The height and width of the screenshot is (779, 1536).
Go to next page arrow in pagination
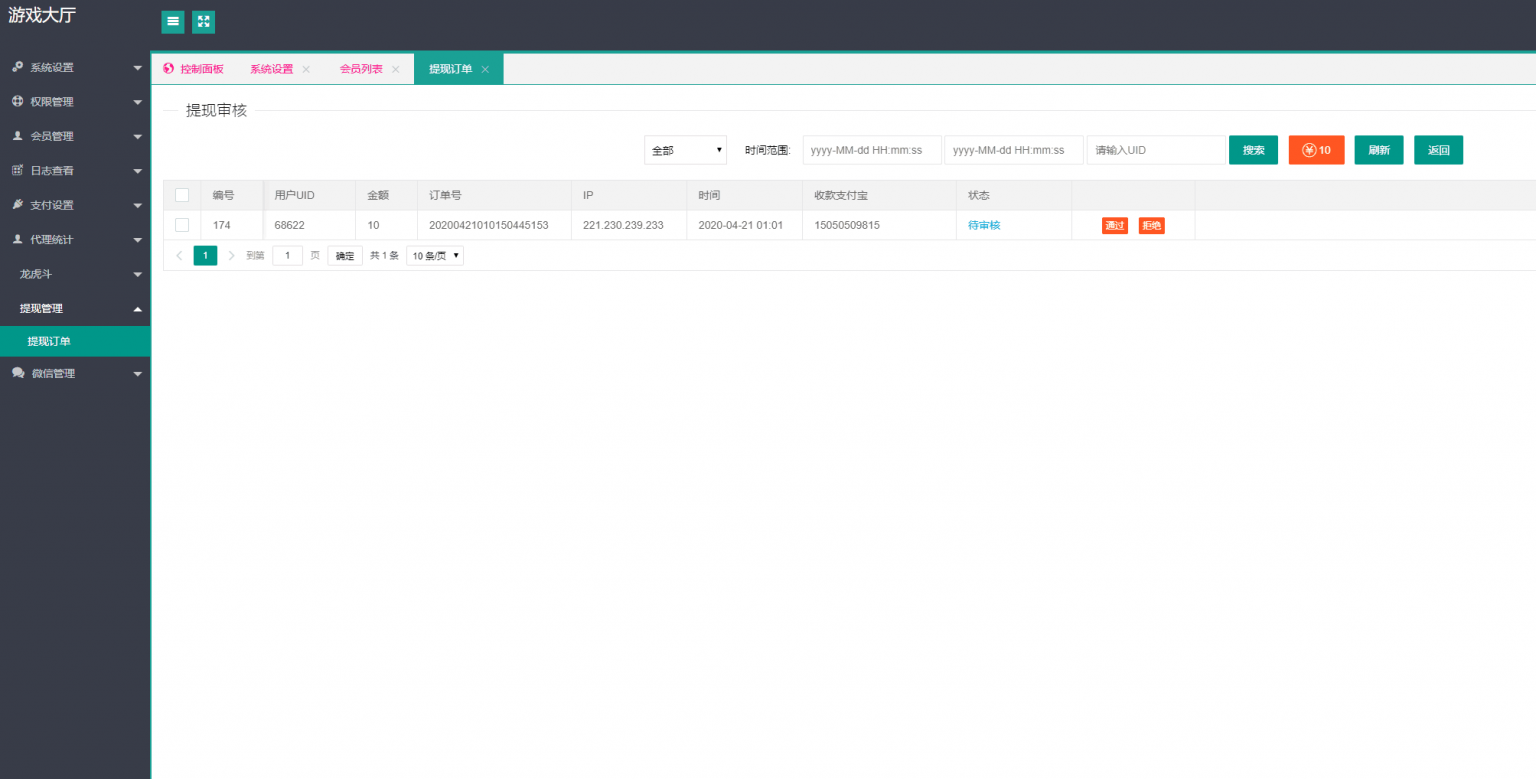click(x=232, y=256)
